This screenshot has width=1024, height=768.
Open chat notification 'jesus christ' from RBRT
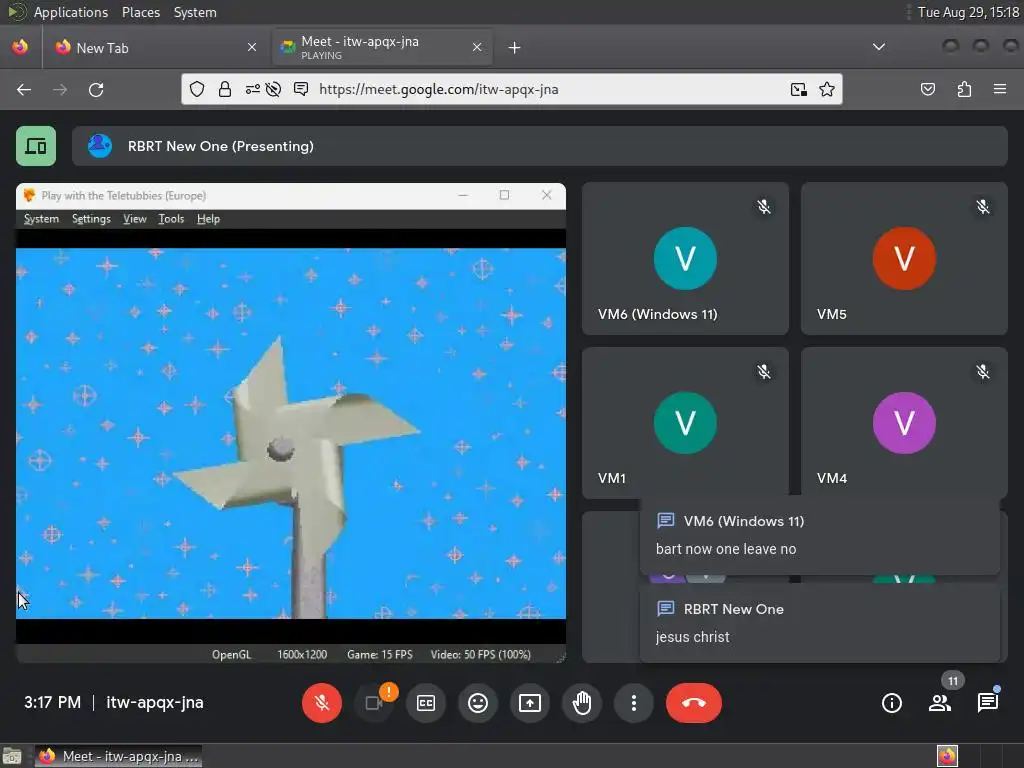click(820, 623)
